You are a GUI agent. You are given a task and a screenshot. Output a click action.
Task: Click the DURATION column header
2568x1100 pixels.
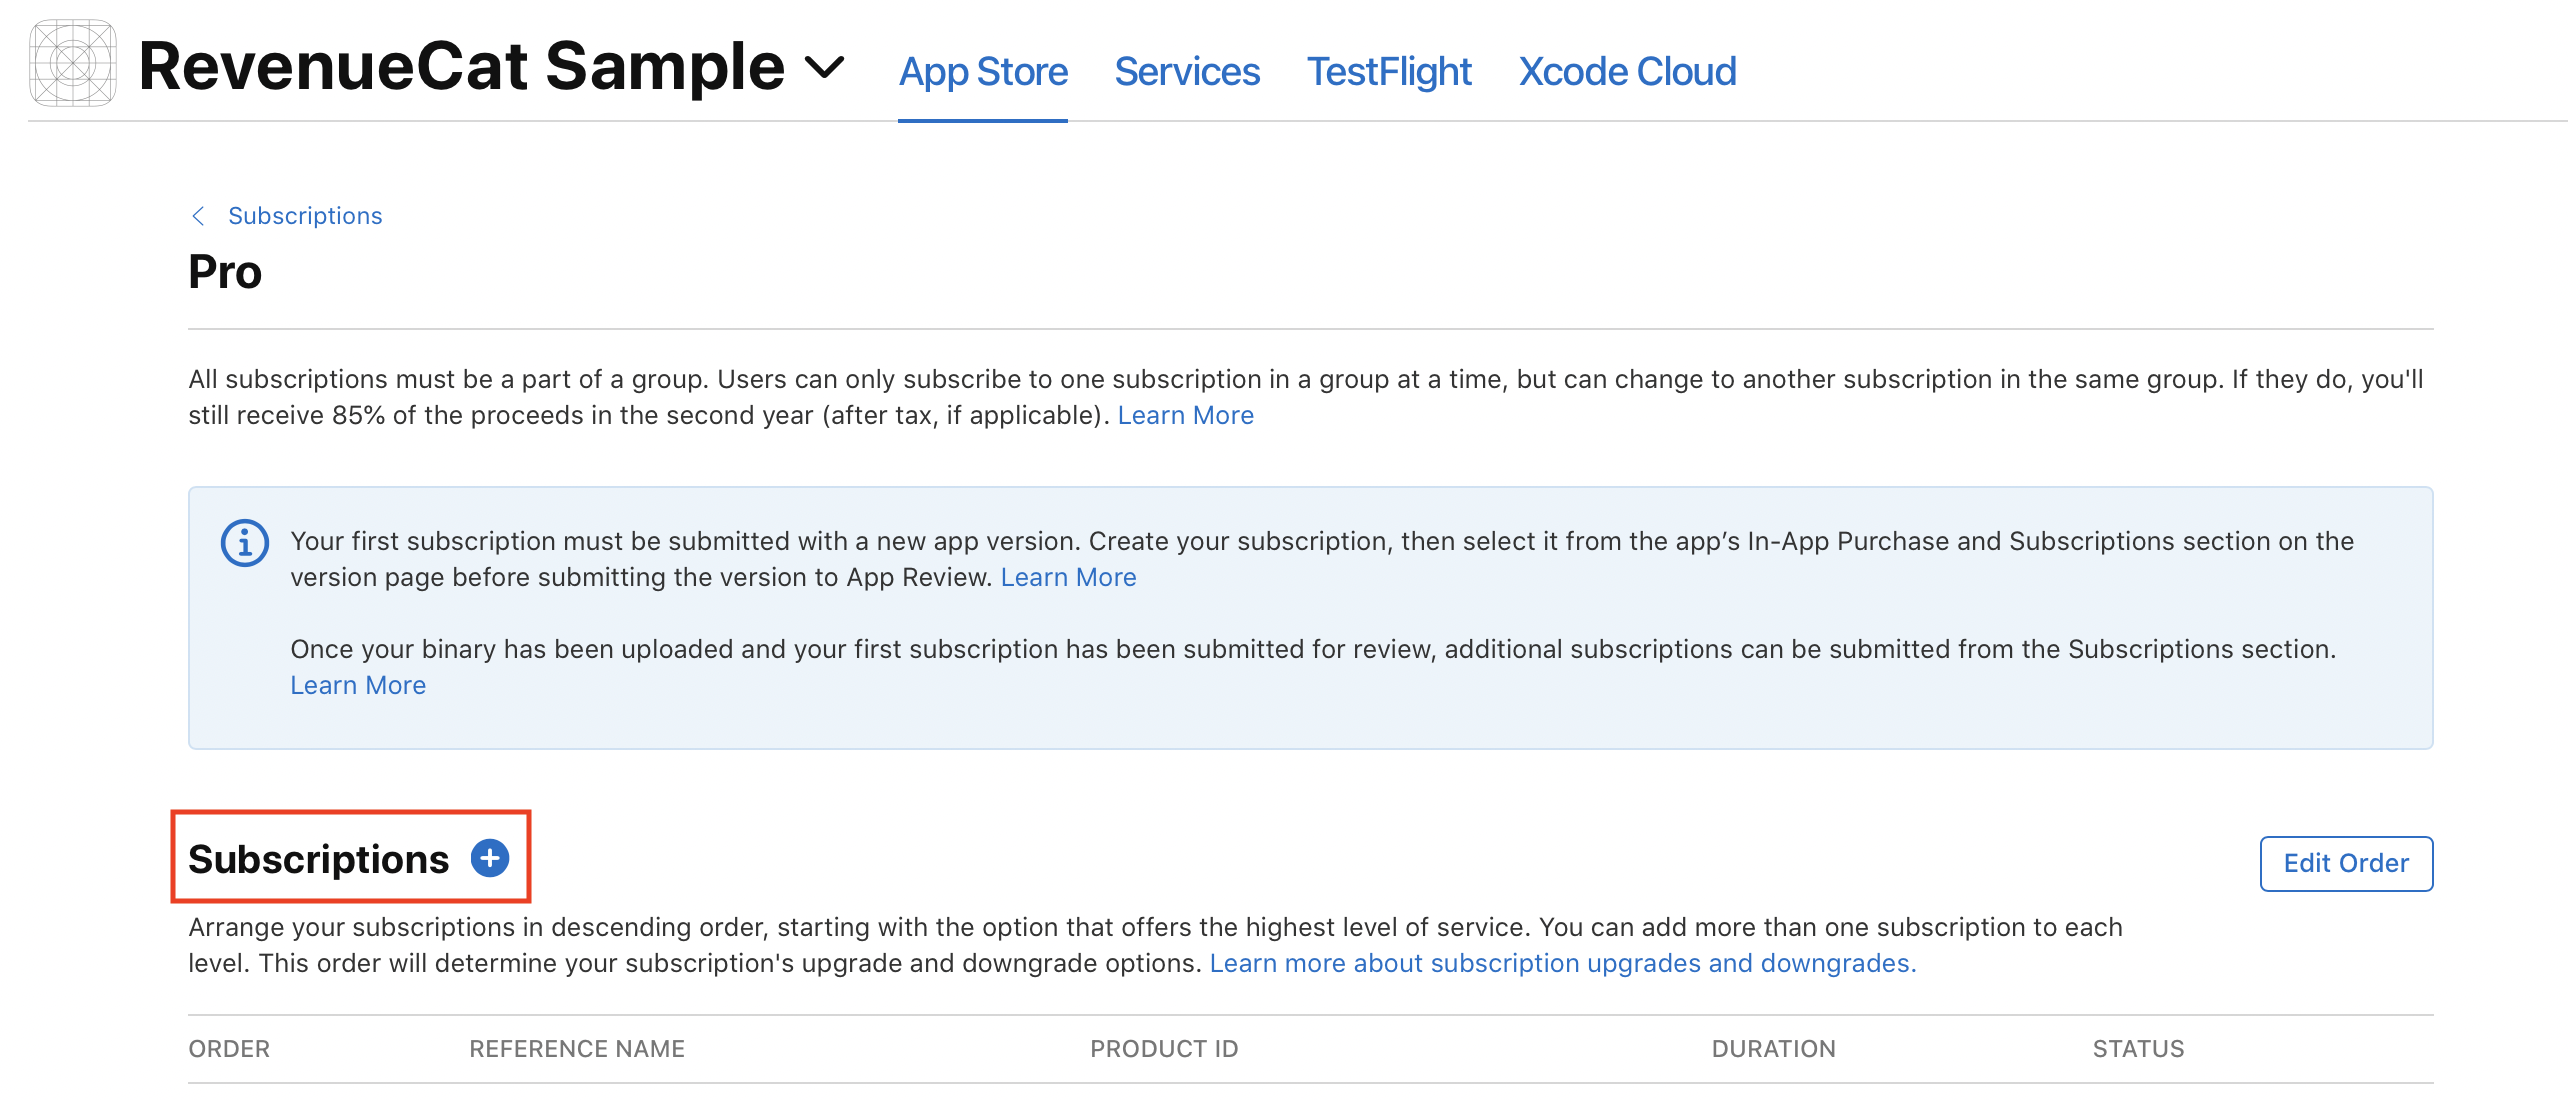click(1773, 1049)
